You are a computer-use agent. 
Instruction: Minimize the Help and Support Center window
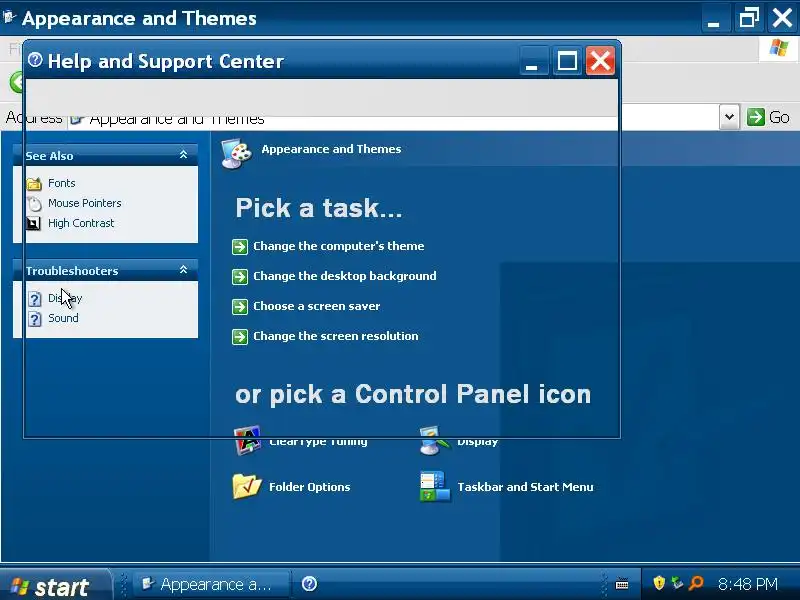pos(533,61)
